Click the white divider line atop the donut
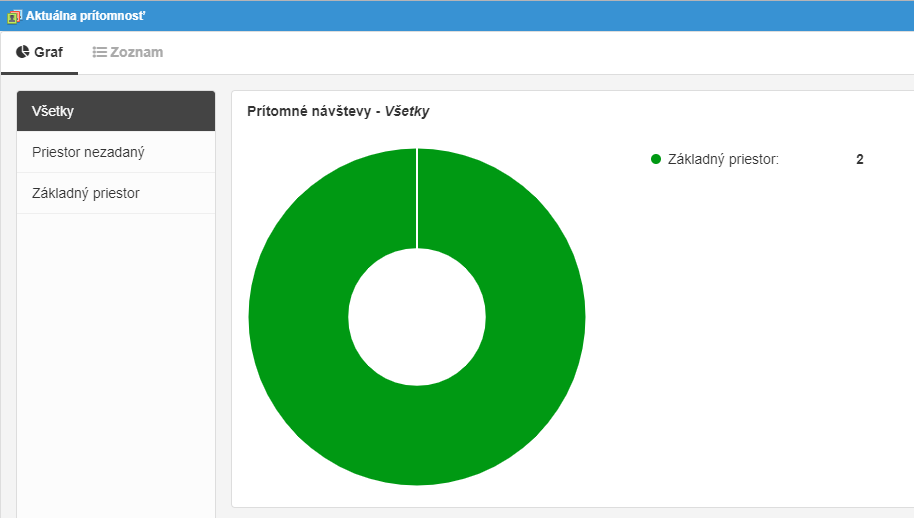Viewport: 914px width, 518px height. [x=417, y=198]
